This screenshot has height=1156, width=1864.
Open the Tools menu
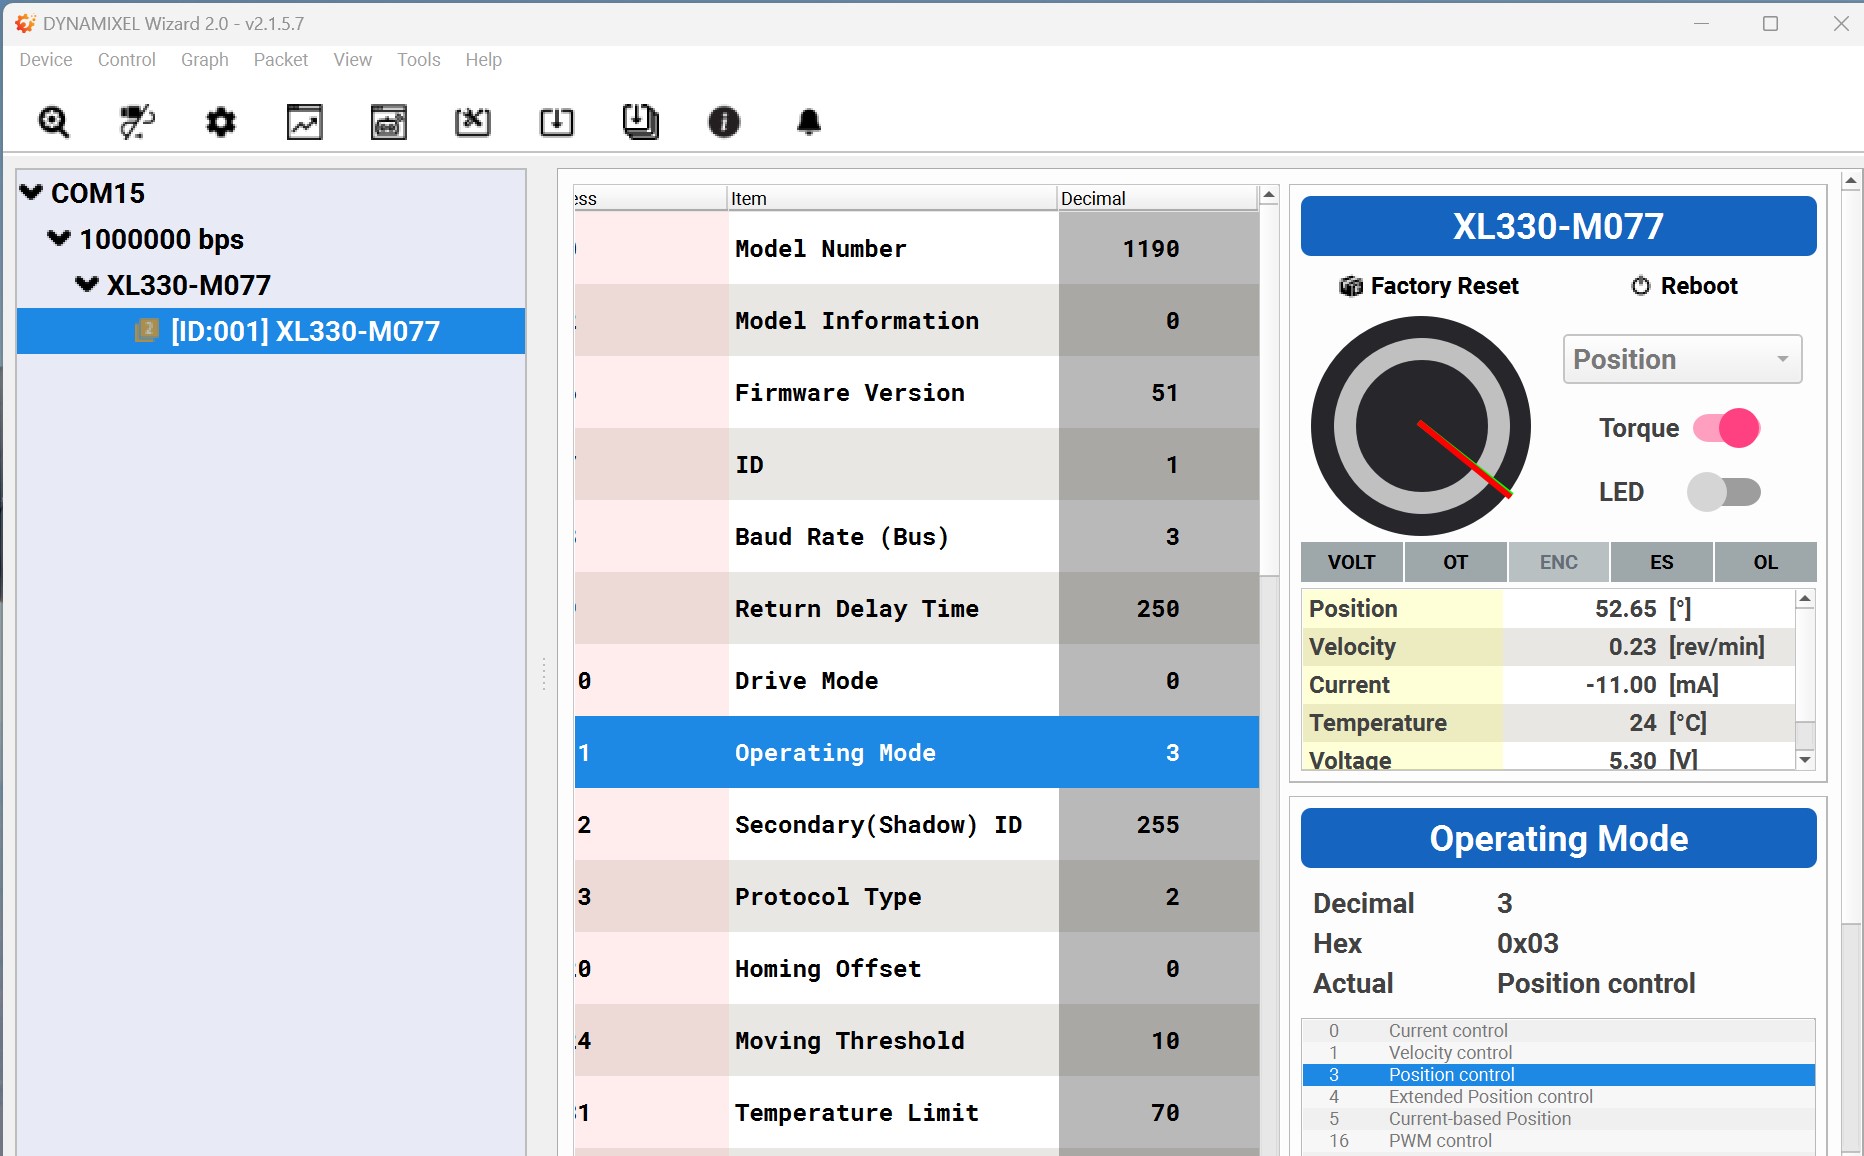[x=419, y=60]
